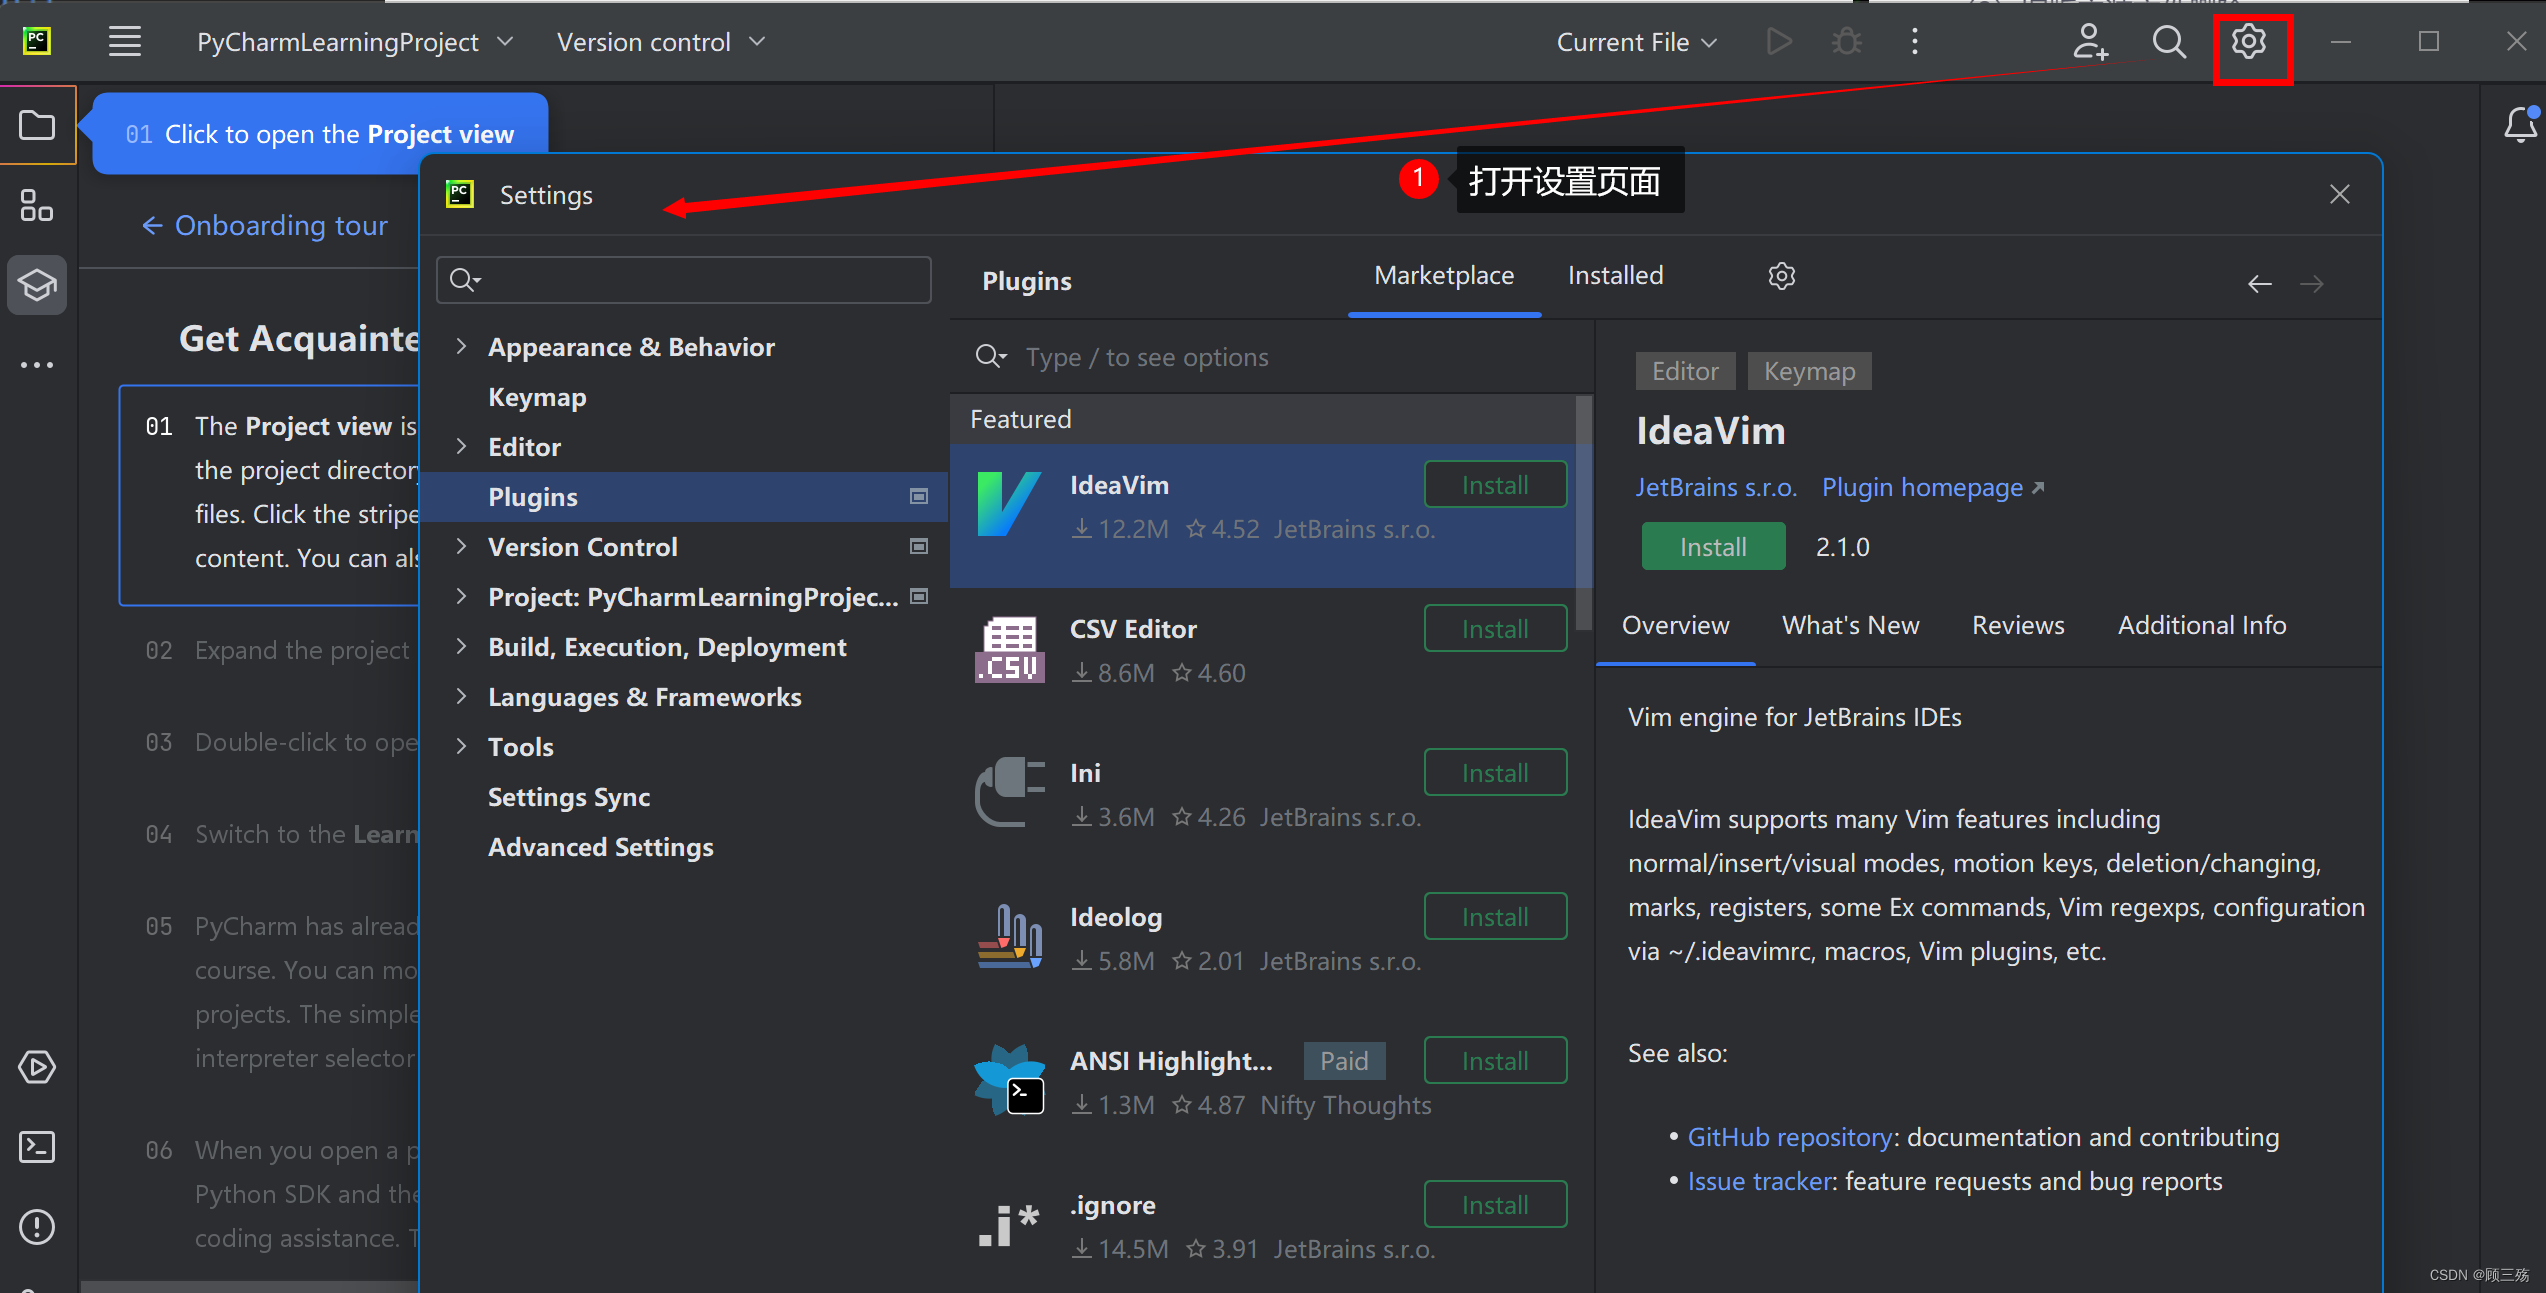Open the Learn tool window icon
This screenshot has height=1293, width=2546.
(x=37, y=285)
